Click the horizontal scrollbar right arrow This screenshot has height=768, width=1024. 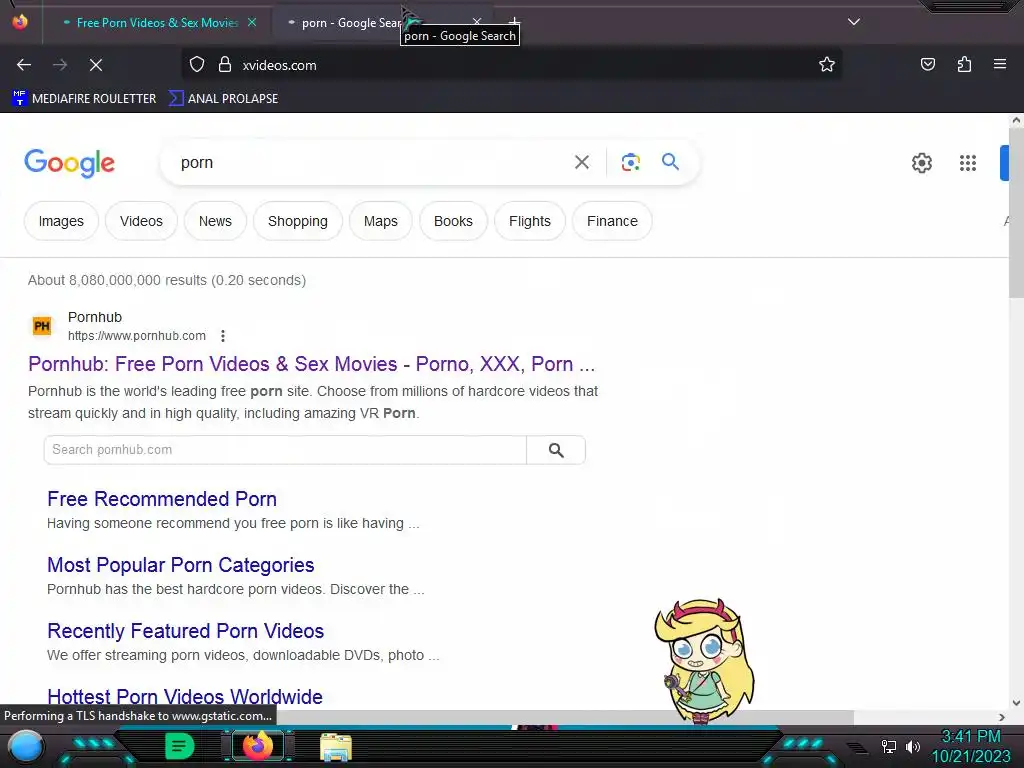coord(1002,717)
